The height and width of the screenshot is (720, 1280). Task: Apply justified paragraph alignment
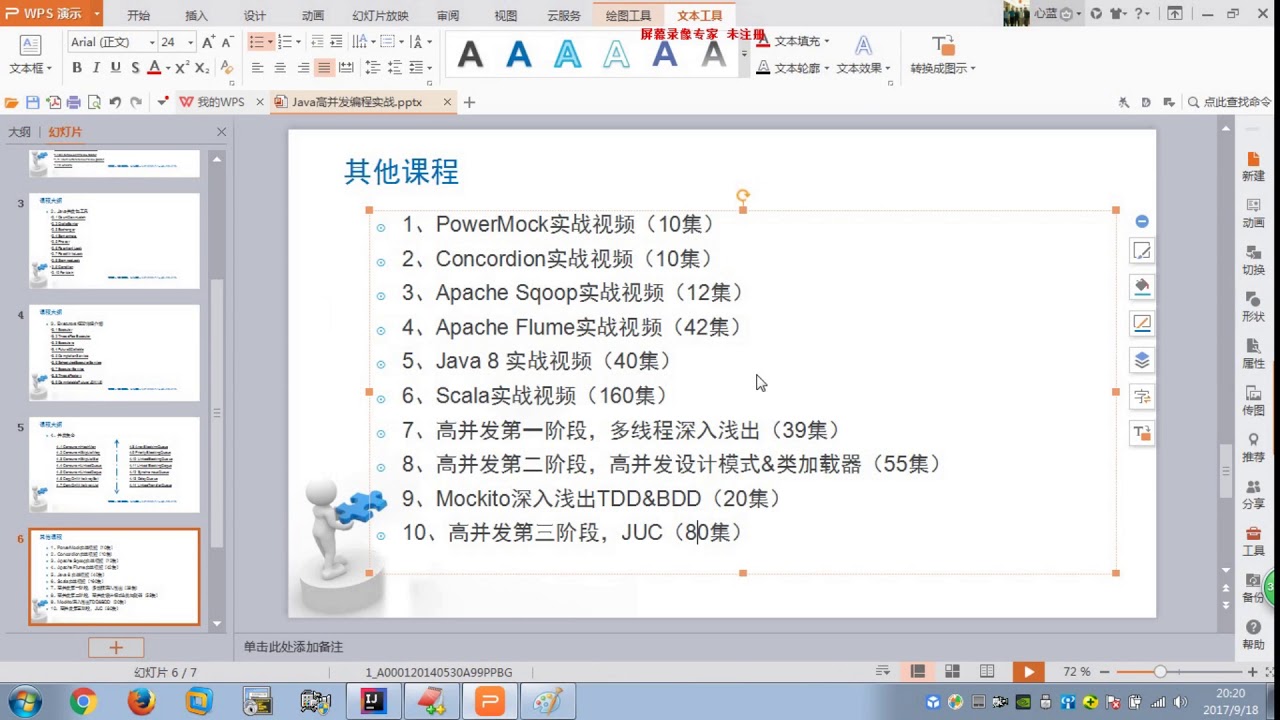click(x=324, y=68)
